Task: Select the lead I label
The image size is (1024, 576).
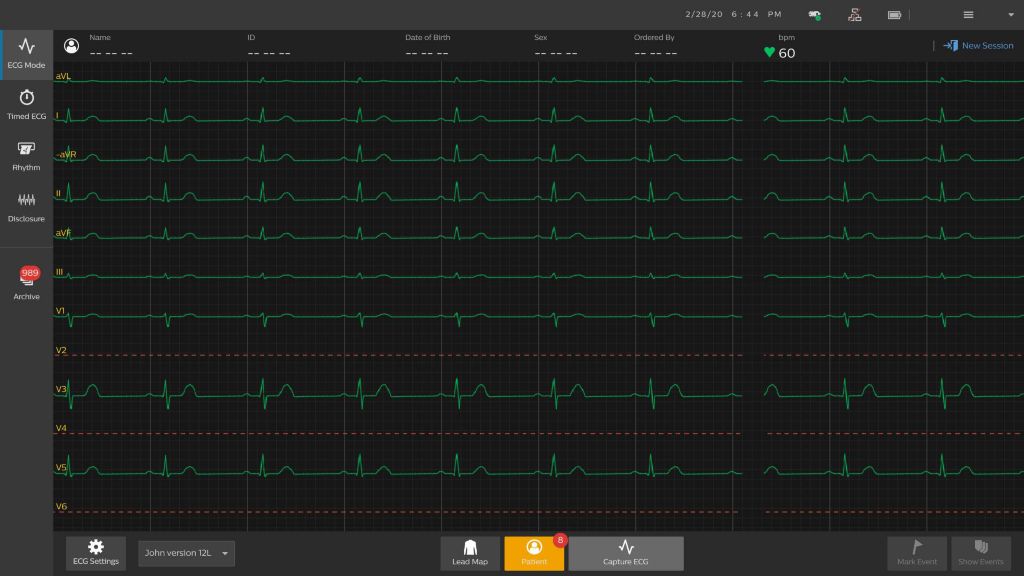Action: tap(57, 116)
